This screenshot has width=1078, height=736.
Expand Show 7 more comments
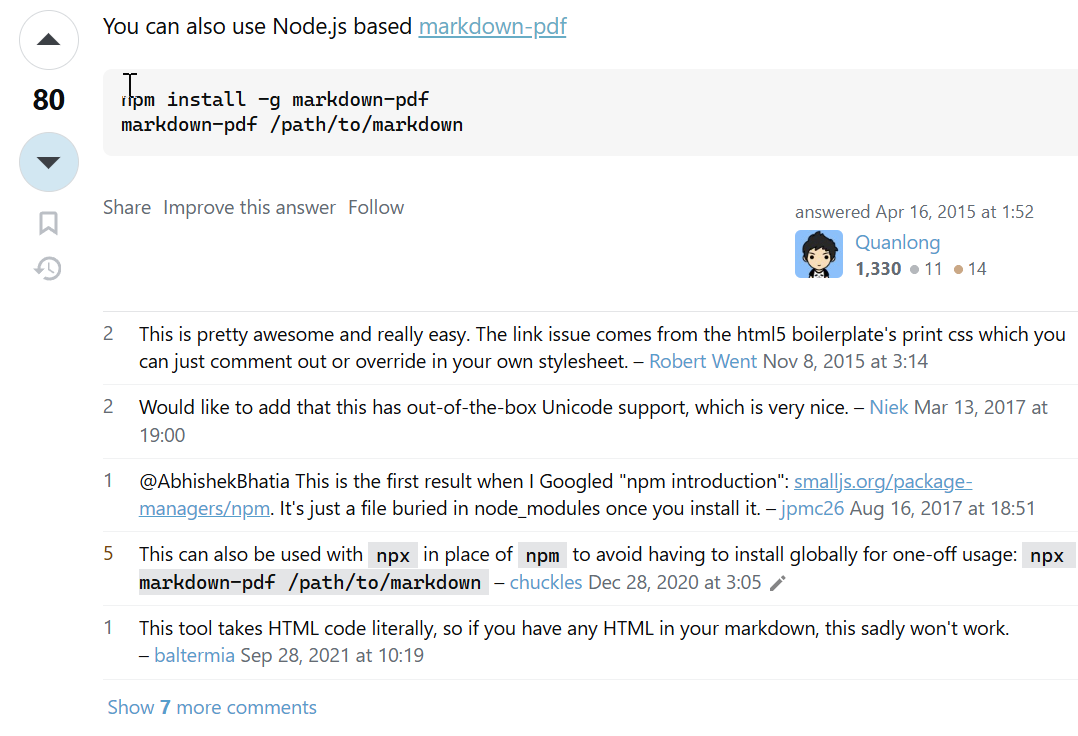212,707
